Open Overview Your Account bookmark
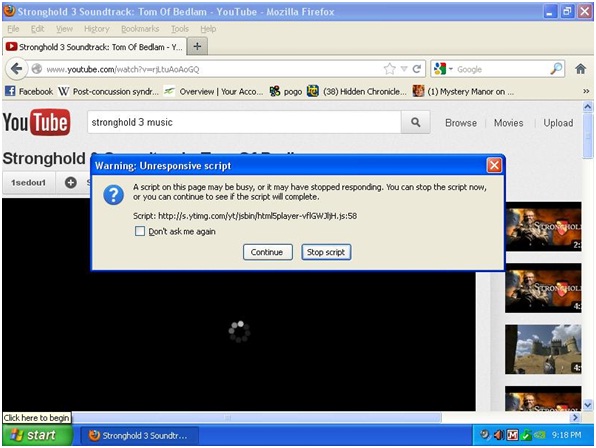Image resolution: width=596 pixels, height=448 pixels. (213, 91)
